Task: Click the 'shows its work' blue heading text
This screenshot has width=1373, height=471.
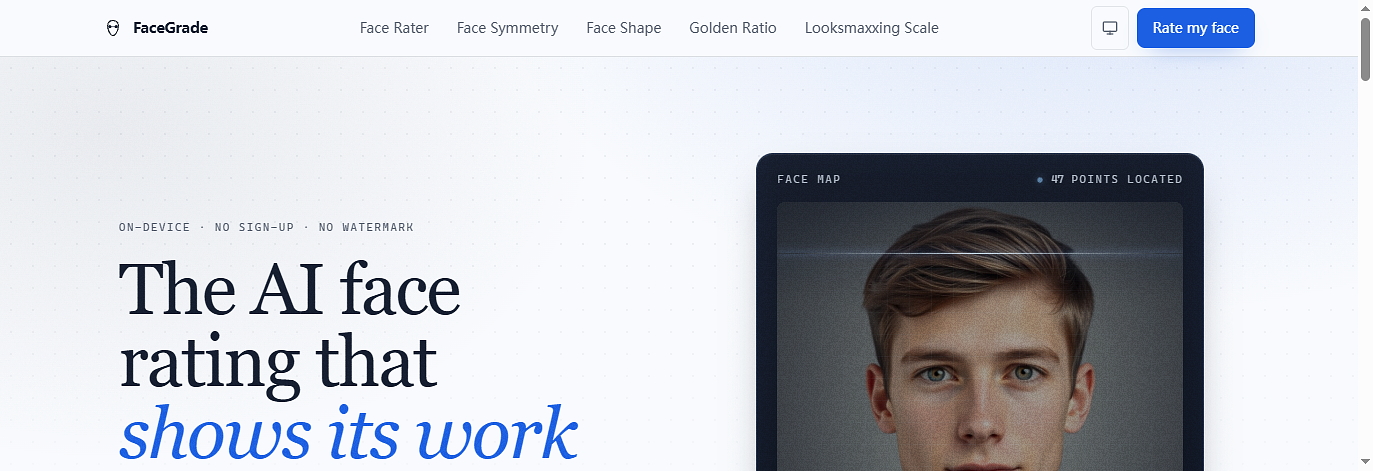Action: (348, 434)
